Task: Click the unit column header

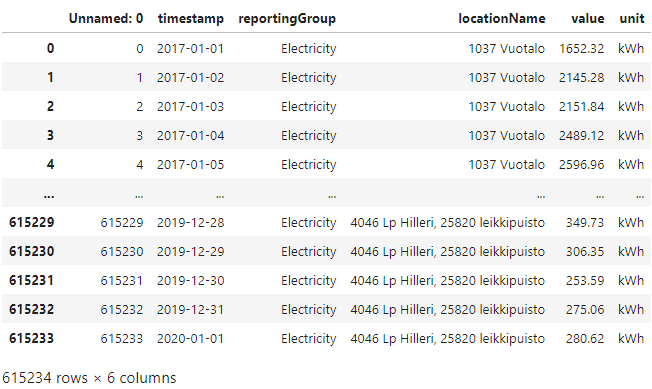Action: (632, 18)
